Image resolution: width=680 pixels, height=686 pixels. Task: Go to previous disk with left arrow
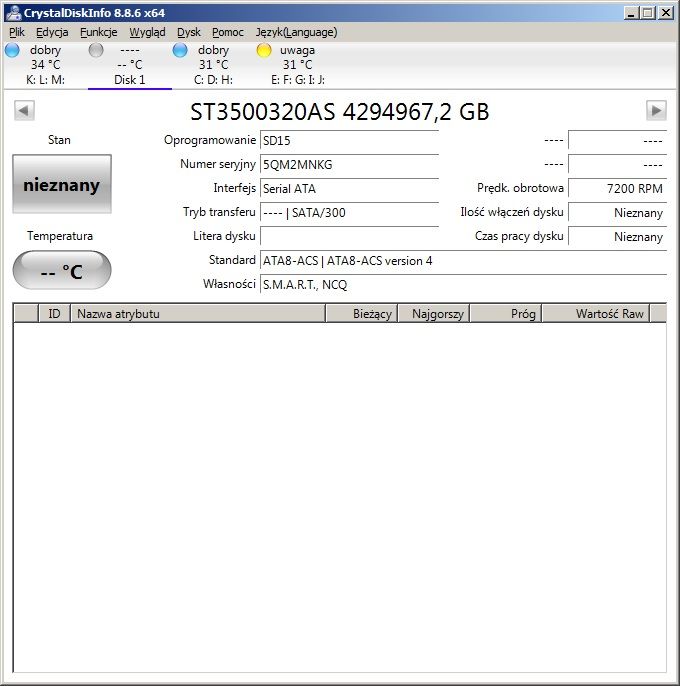click(x=24, y=110)
